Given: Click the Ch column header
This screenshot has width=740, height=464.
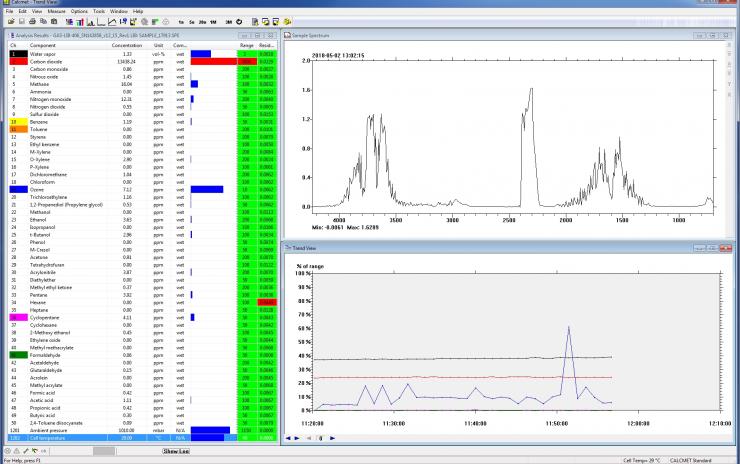Looking at the screenshot, I should [14, 45].
